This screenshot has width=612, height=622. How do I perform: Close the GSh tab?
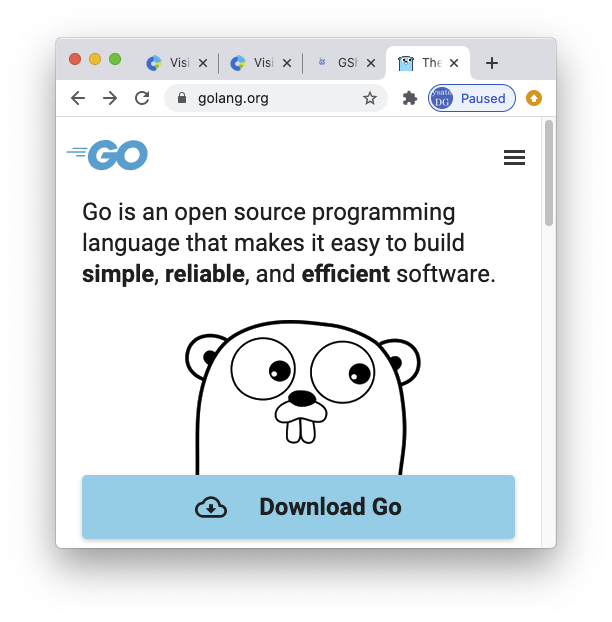click(371, 63)
